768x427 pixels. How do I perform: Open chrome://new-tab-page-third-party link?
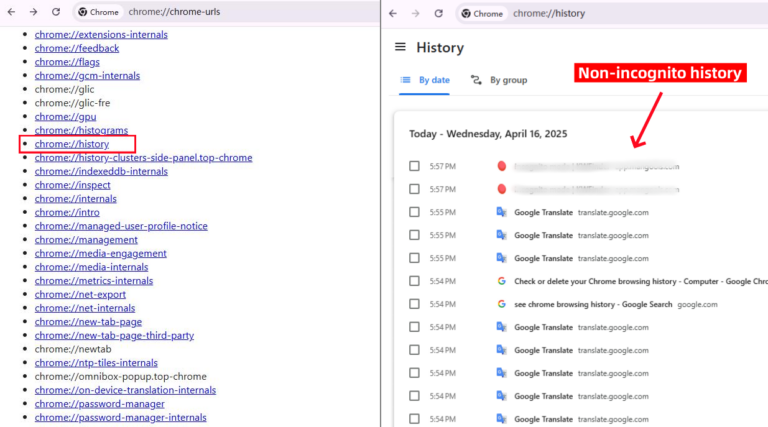(x=114, y=336)
